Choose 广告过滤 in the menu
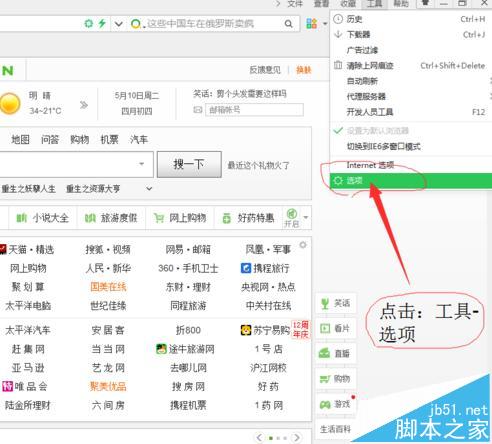This screenshot has width=492, height=444. [411, 50]
